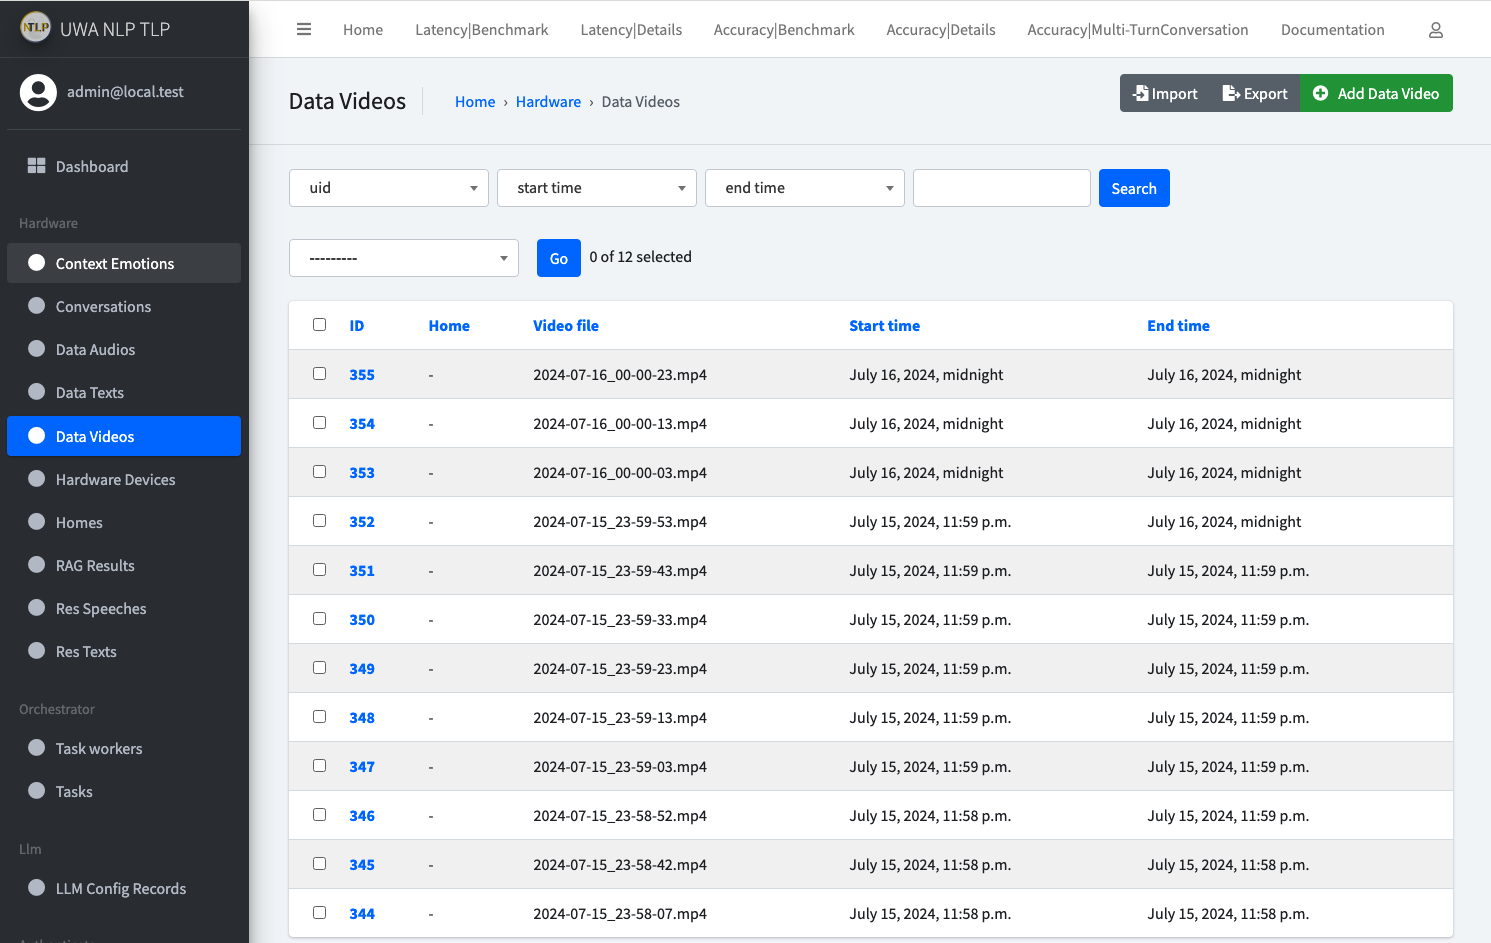Open the start time filter dropdown
The width and height of the screenshot is (1491, 943).
coord(597,188)
